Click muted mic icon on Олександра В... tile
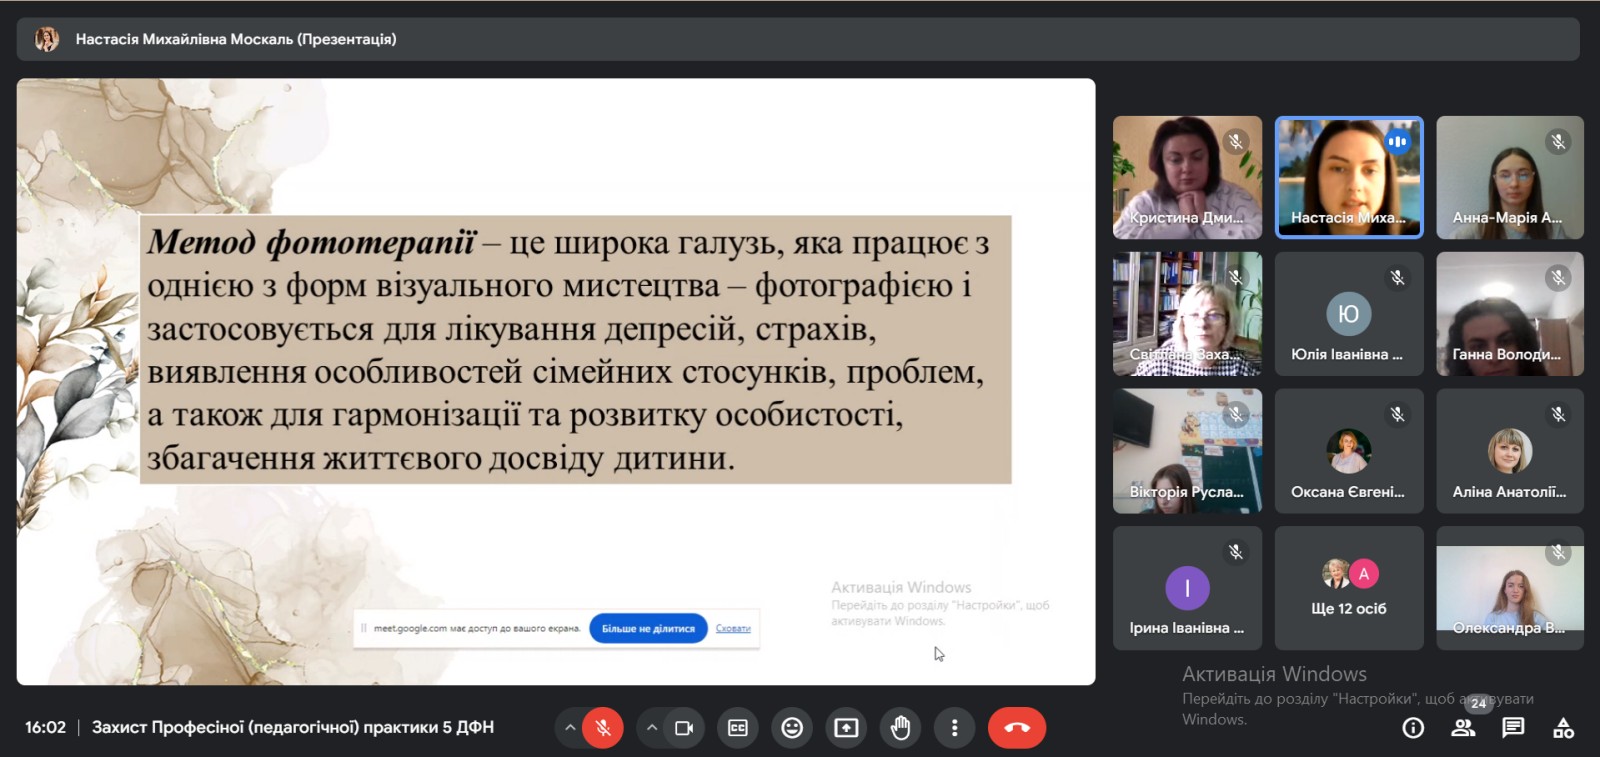This screenshot has height=757, width=1600. 1558,551
